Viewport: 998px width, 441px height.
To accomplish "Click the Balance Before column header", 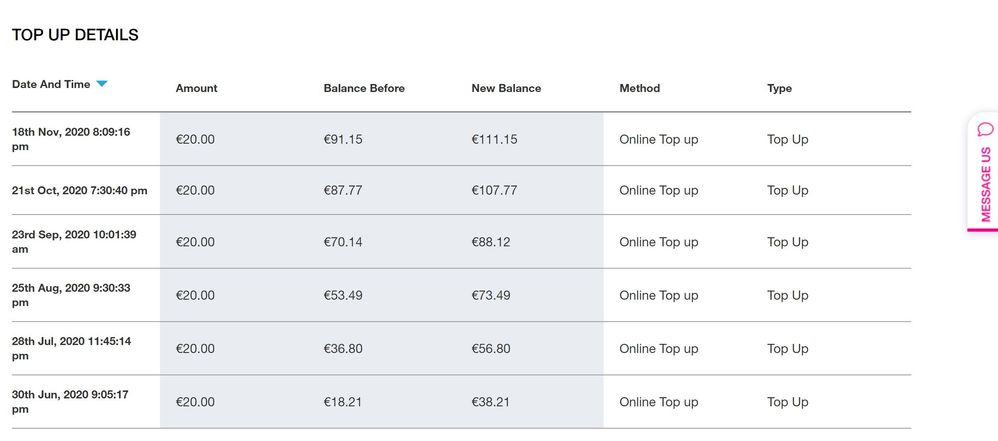I will (364, 88).
